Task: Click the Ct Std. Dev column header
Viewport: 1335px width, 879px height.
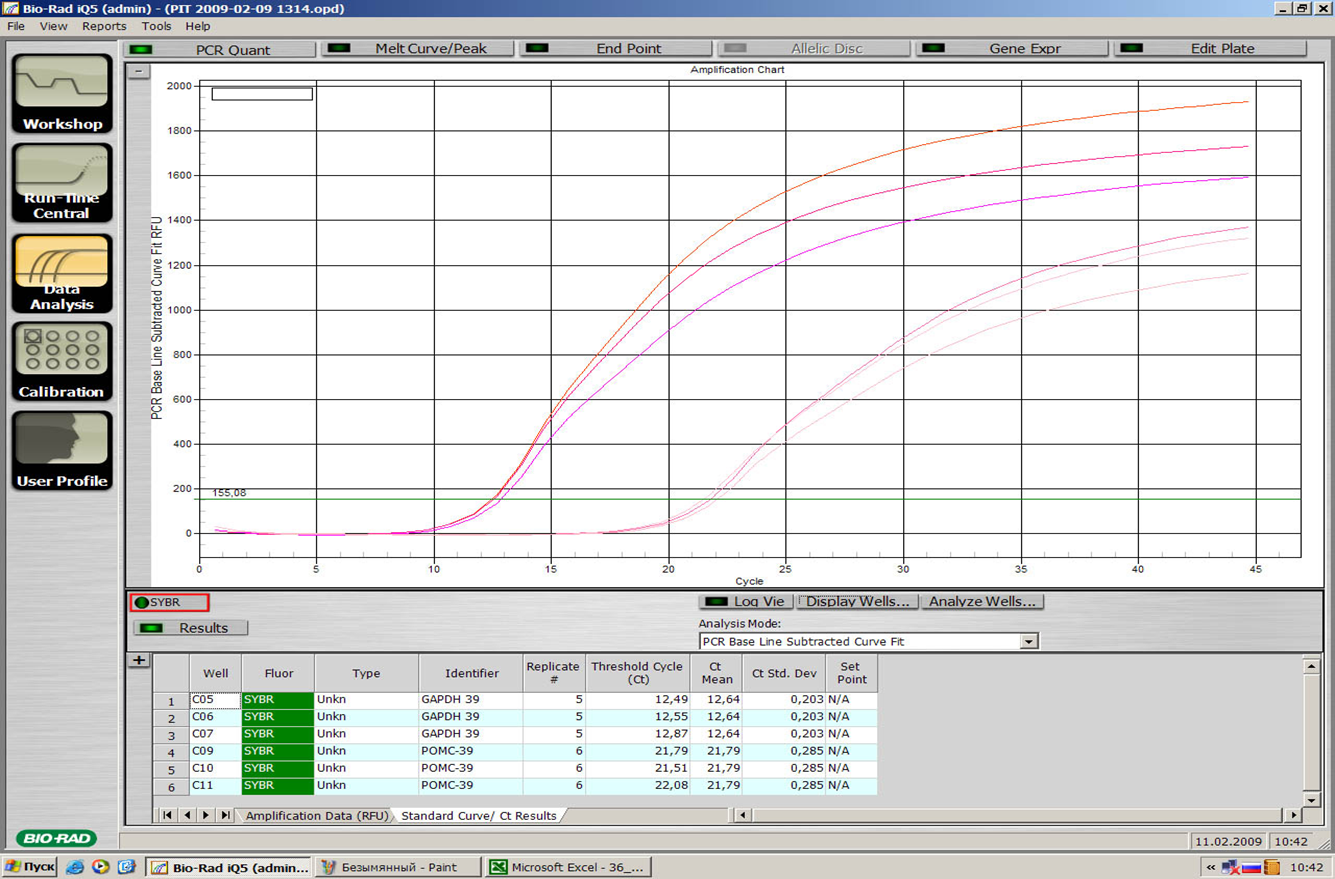Action: 784,673
